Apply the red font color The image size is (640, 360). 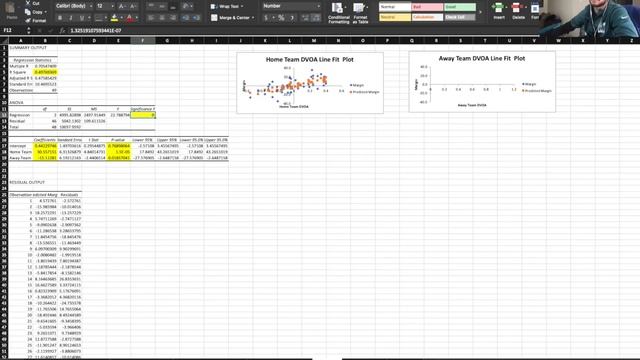[129, 18]
